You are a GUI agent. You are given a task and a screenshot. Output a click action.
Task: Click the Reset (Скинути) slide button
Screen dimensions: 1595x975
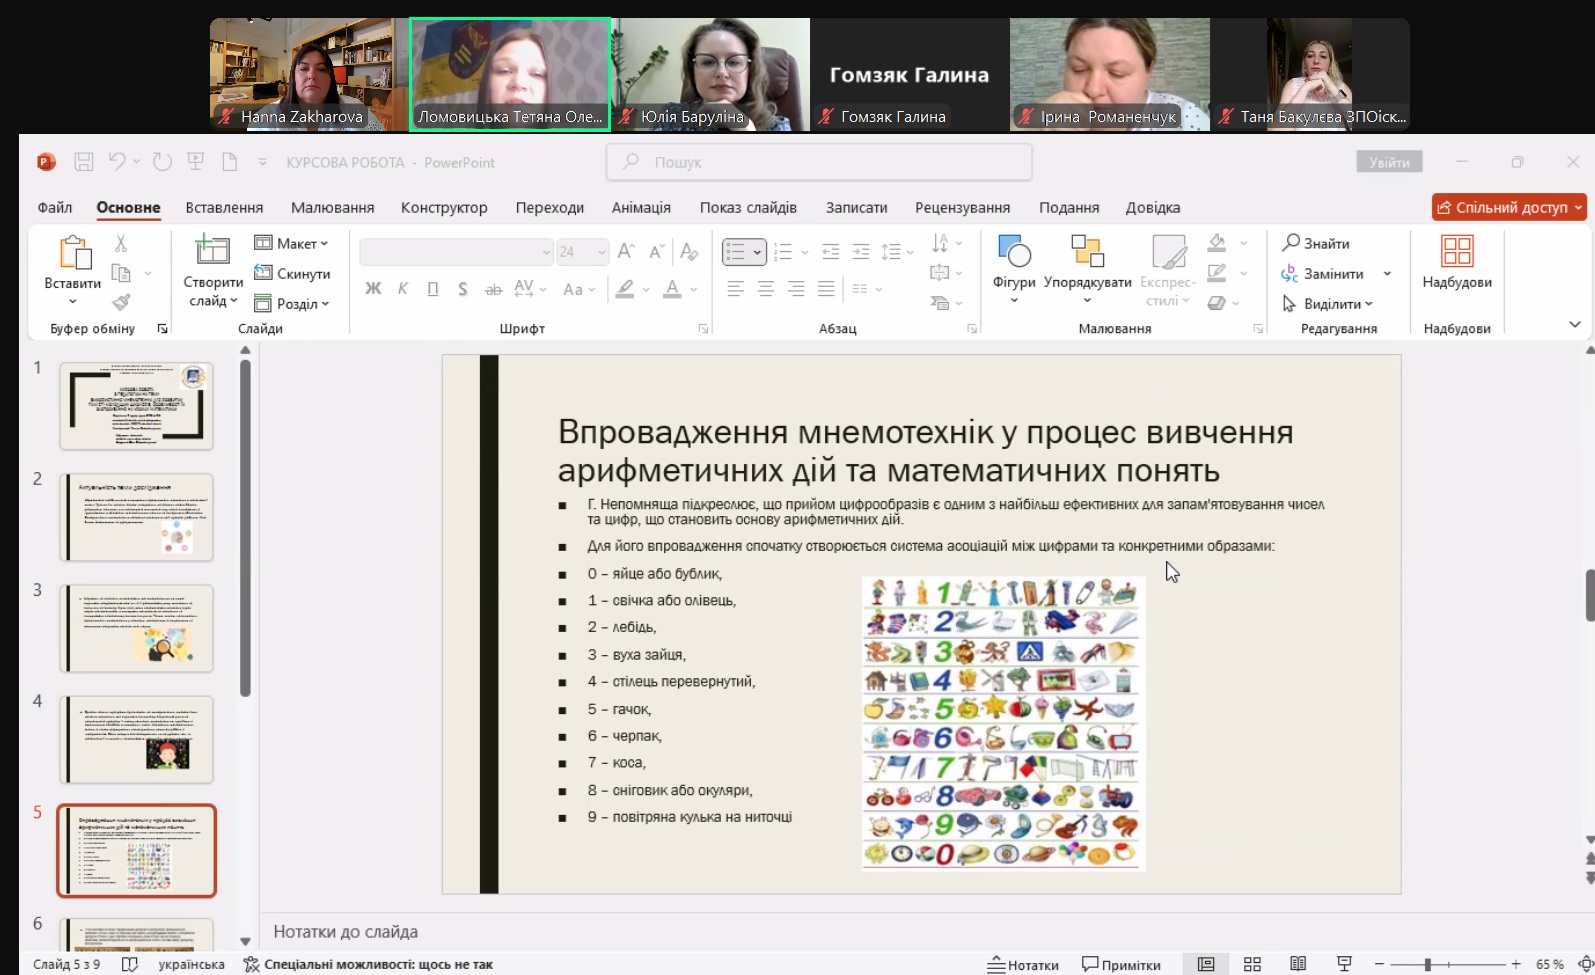[x=292, y=274]
